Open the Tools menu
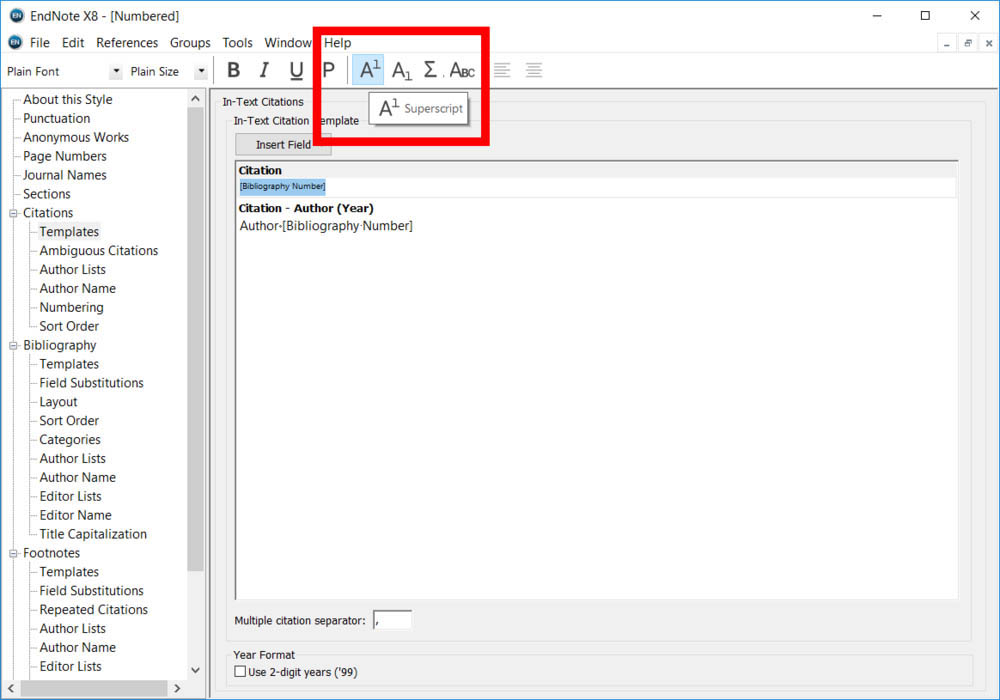1000x700 pixels. pos(237,43)
